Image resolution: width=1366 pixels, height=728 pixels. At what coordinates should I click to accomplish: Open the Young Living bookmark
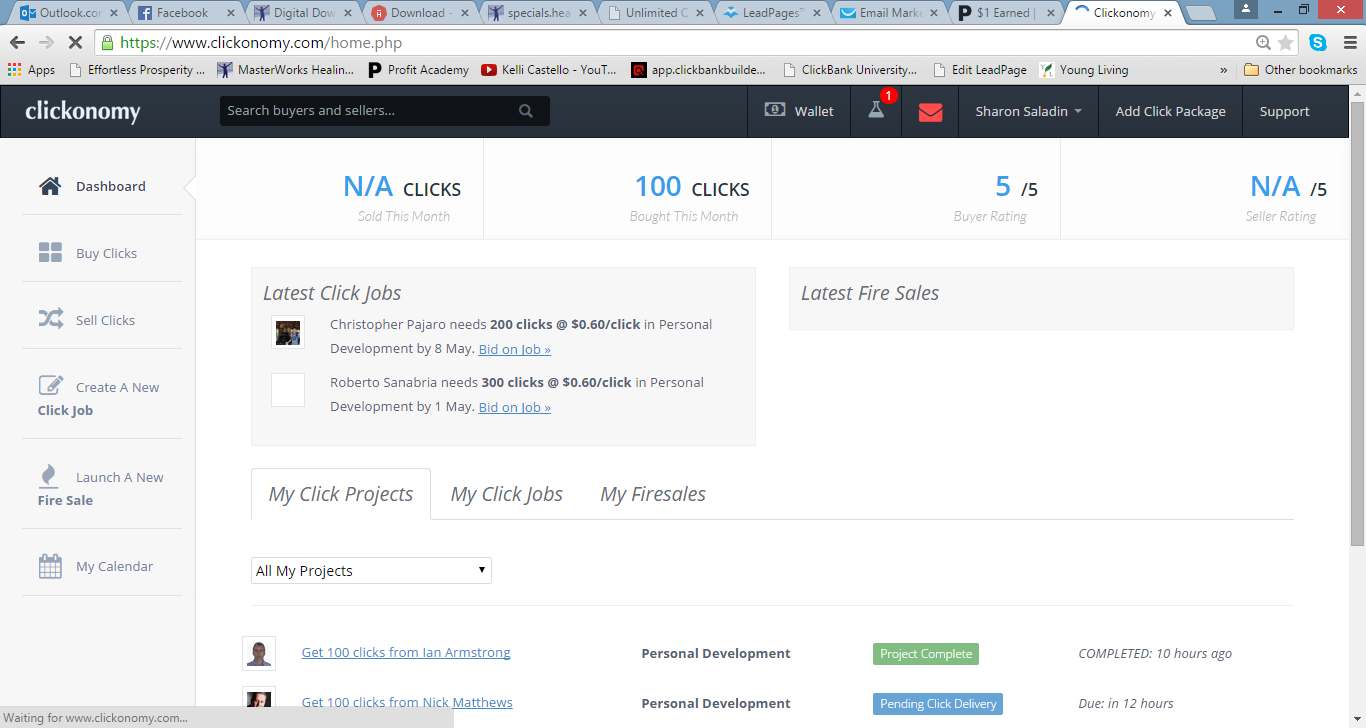tap(1084, 70)
